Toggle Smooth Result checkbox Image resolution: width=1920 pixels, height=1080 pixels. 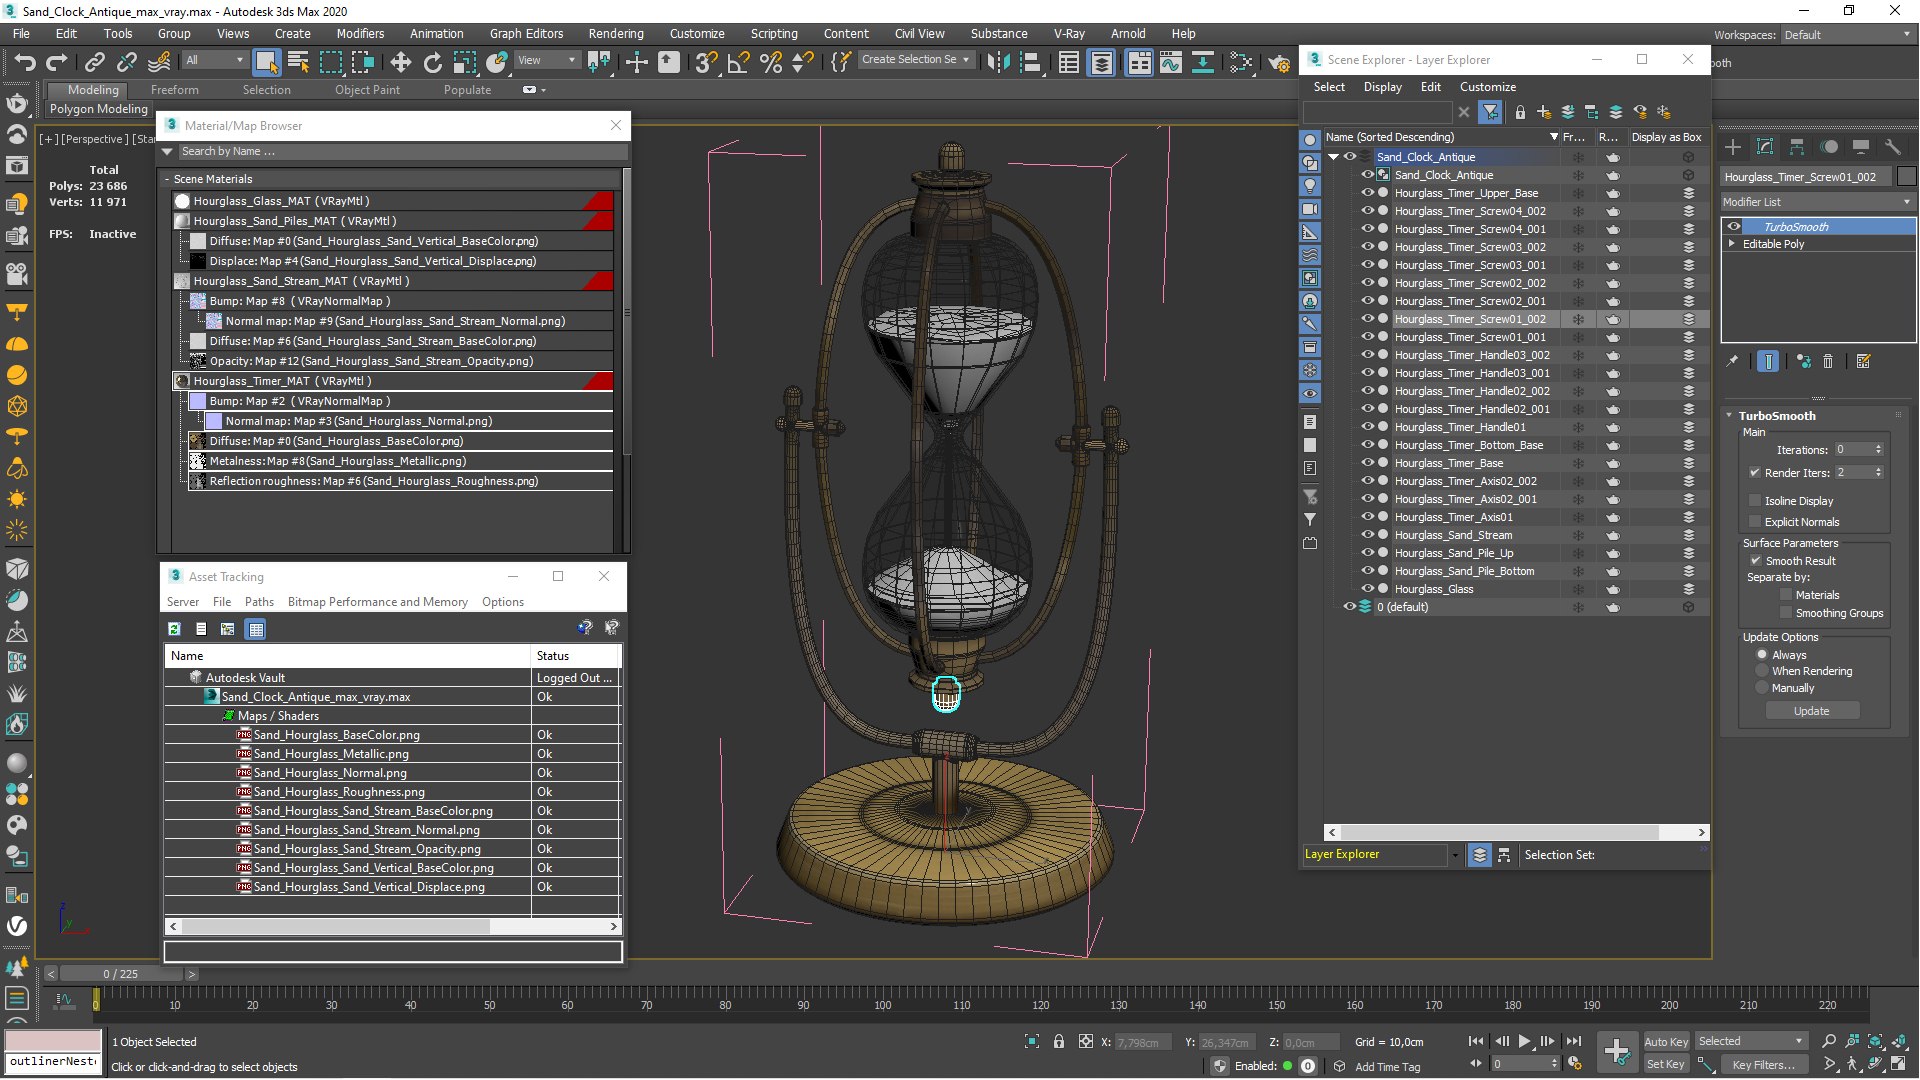1756,561
